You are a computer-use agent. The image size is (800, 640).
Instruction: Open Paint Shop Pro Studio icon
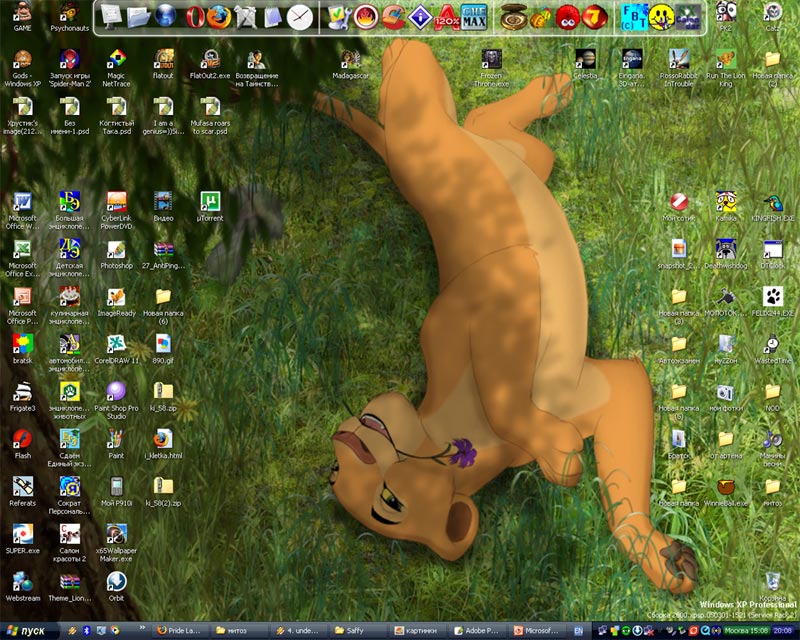[x=116, y=391]
